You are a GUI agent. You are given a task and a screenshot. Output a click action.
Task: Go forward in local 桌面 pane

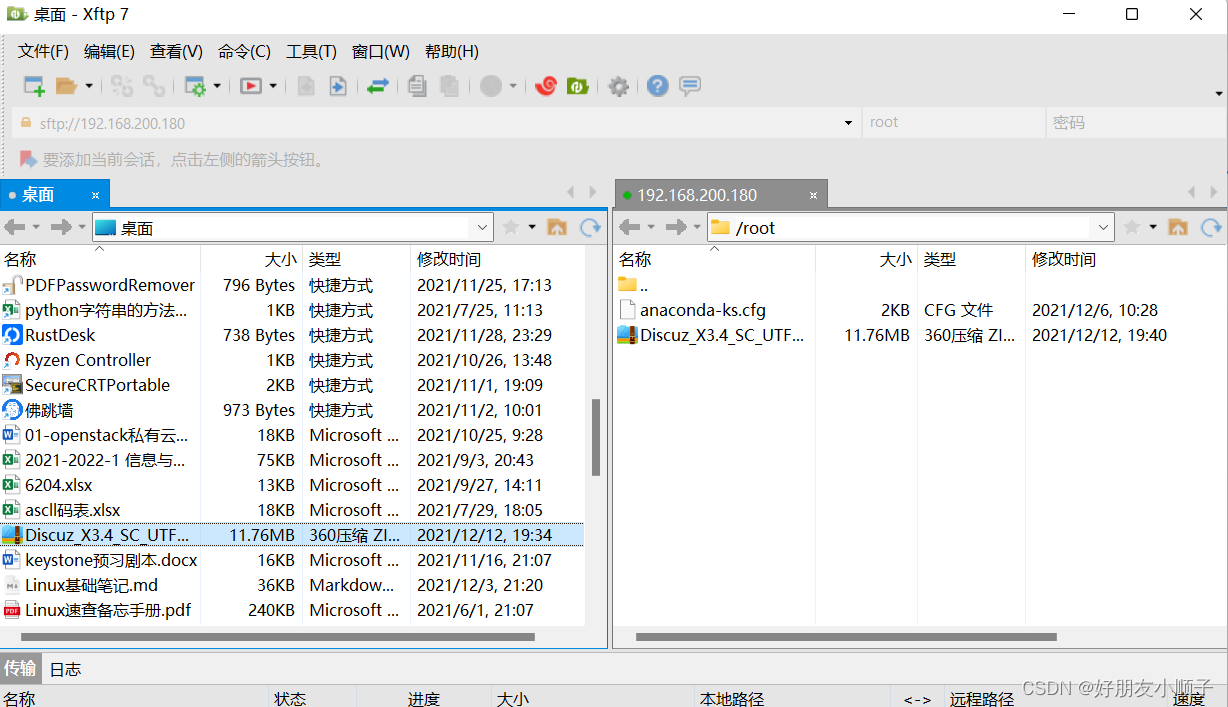(x=60, y=228)
